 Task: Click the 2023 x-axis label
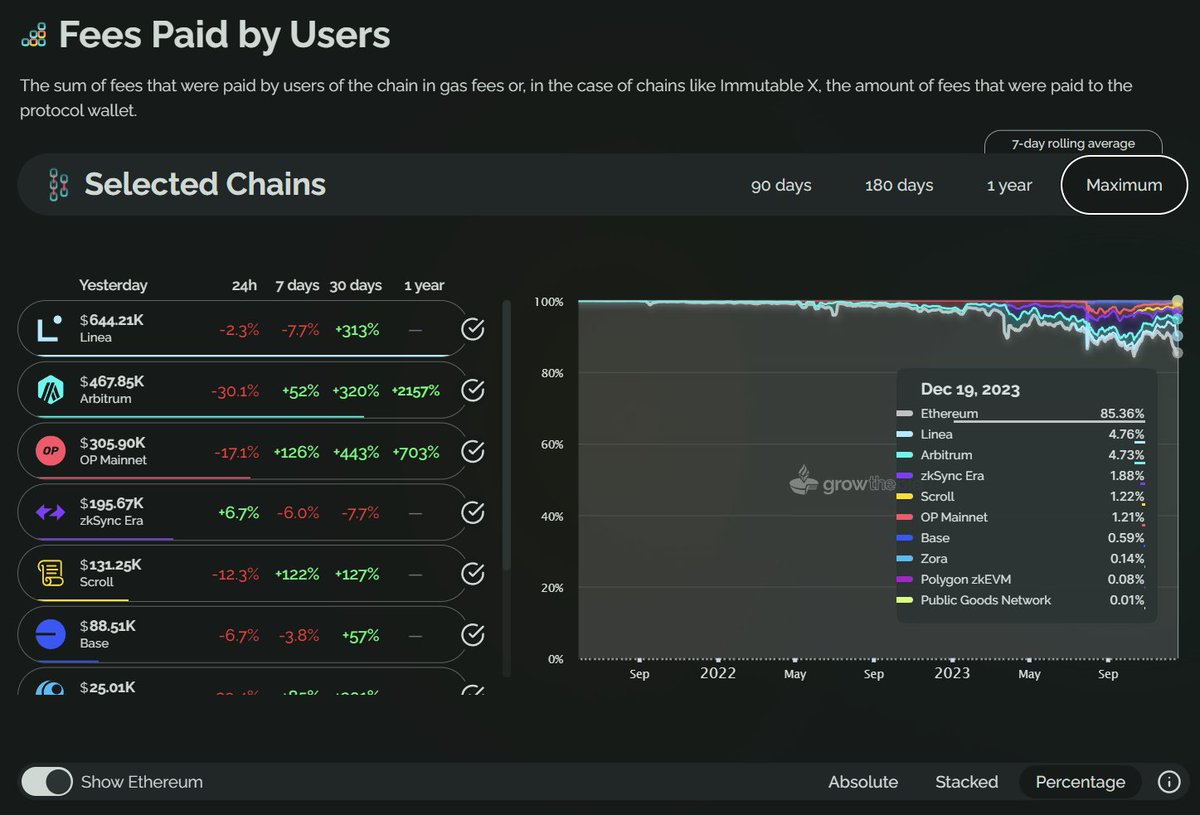click(952, 673)
